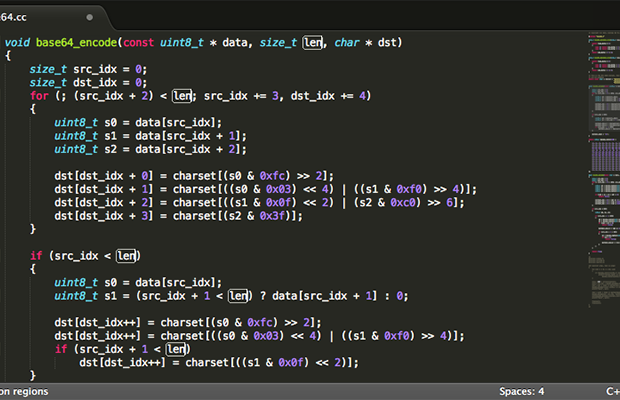Image resolution: width=620 pixels, height=400 pixels.
Task: Click 'len' in 'if (src_idx < len)' line
Action: point(127,256)
